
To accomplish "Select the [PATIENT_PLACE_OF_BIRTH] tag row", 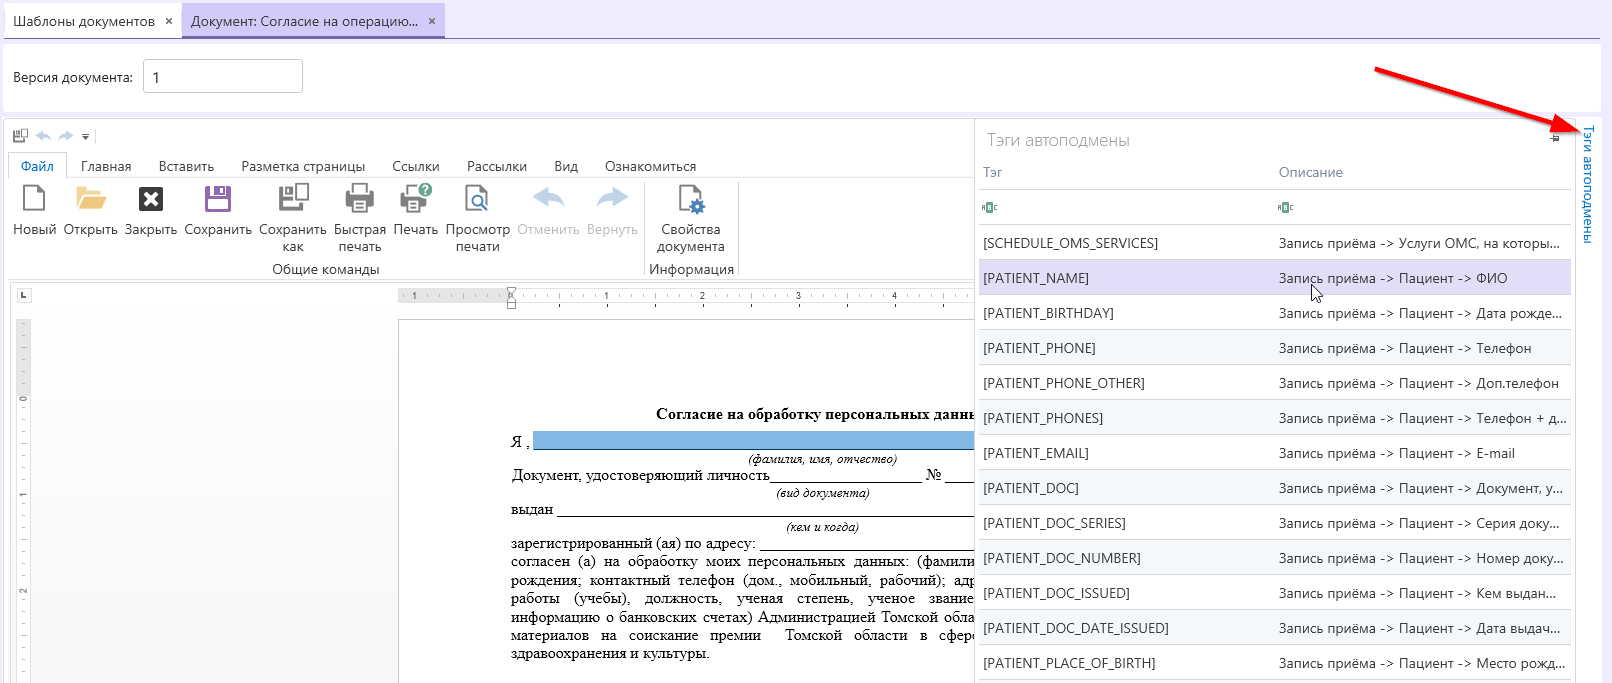I will tap(1275, 663).
